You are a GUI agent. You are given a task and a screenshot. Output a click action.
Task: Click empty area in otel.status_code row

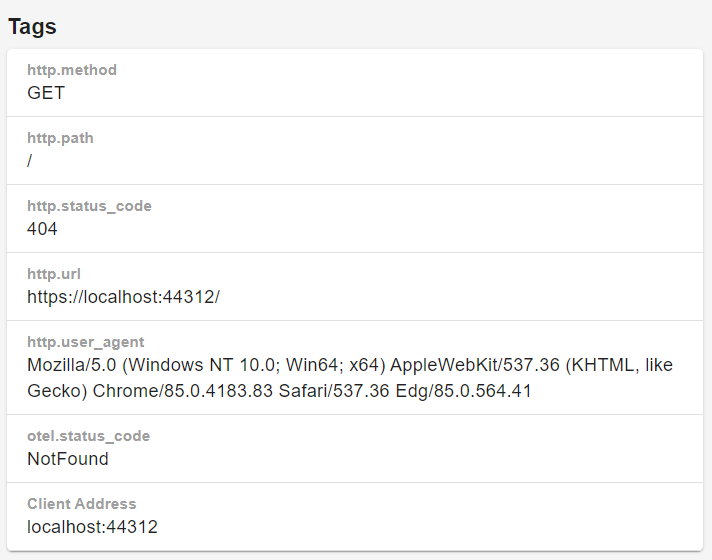409,449
